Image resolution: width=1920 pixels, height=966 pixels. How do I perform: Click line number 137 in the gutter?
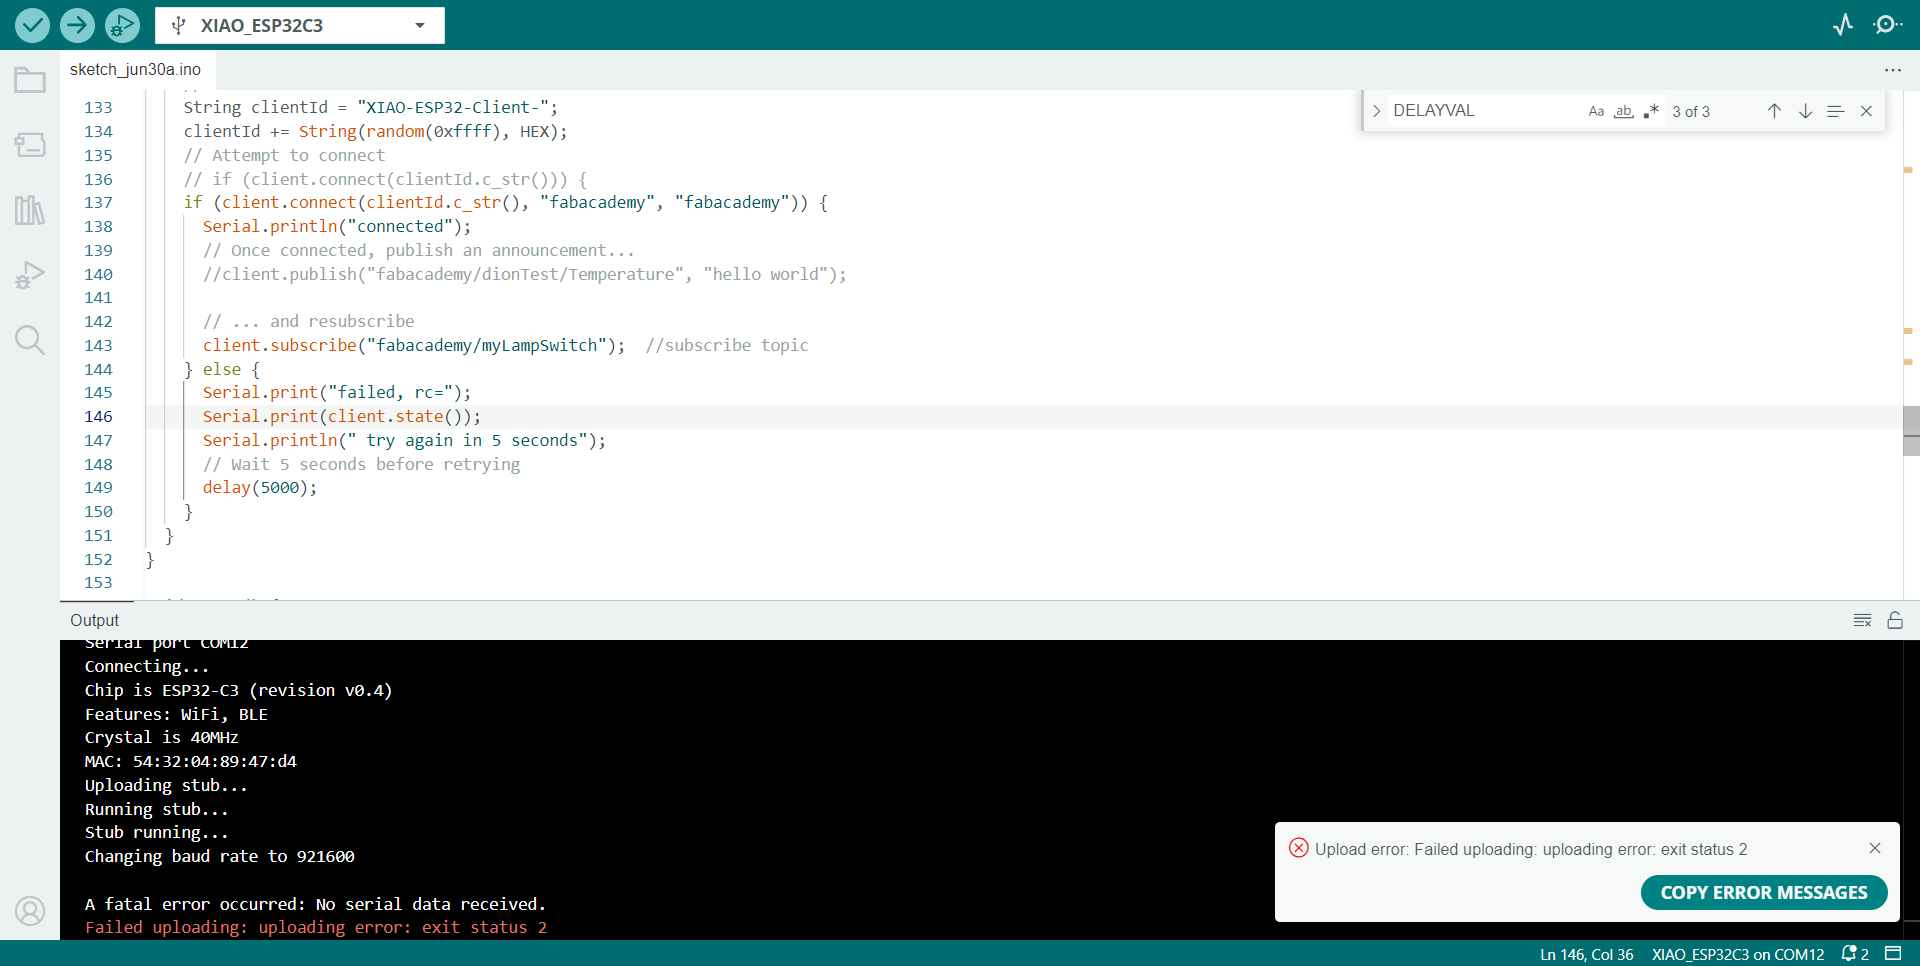point(98,202)
